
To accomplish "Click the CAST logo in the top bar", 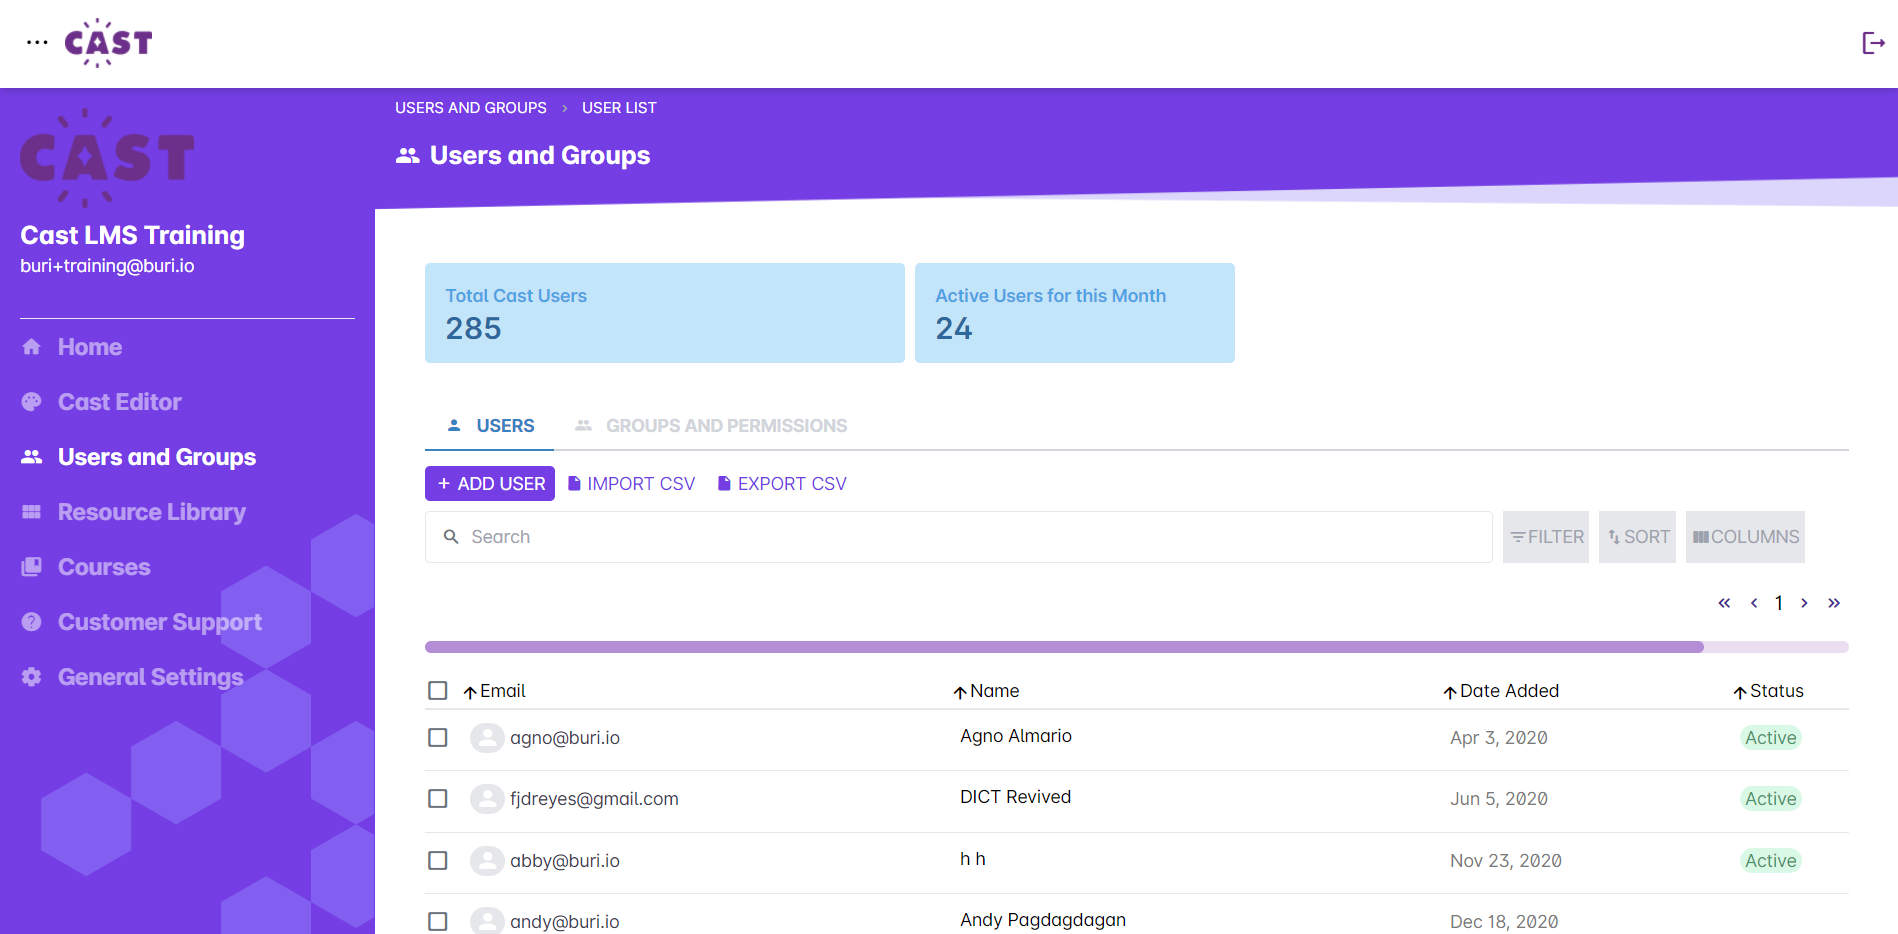I will (x=108, y=43).
